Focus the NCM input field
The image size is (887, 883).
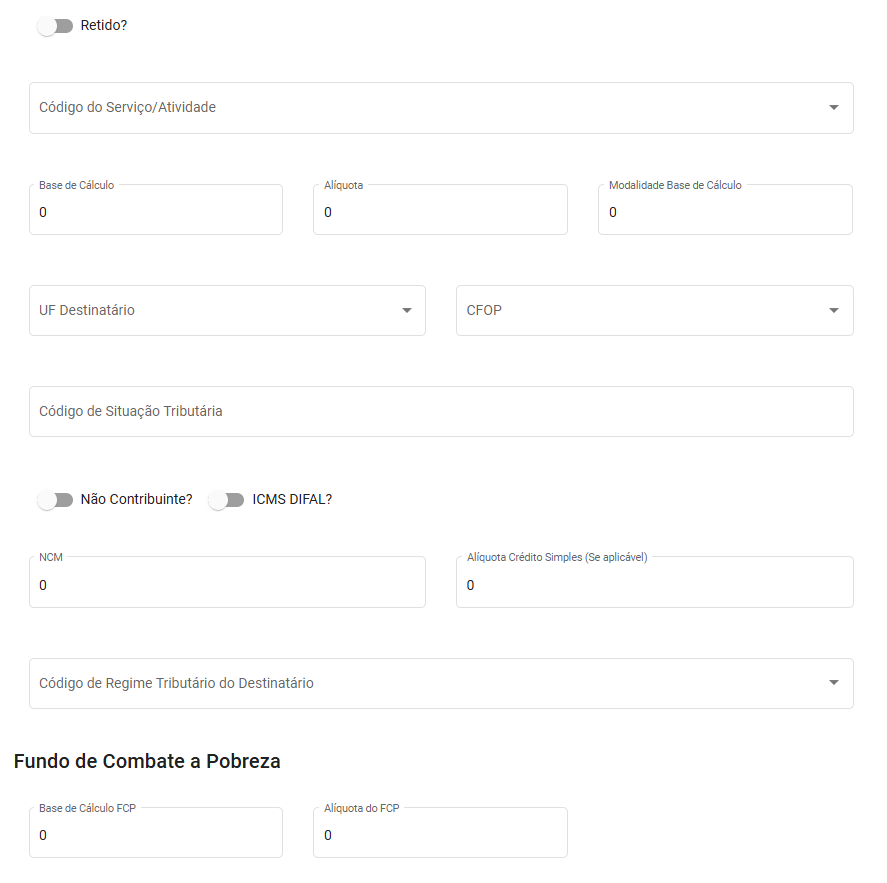click(227, 585)
